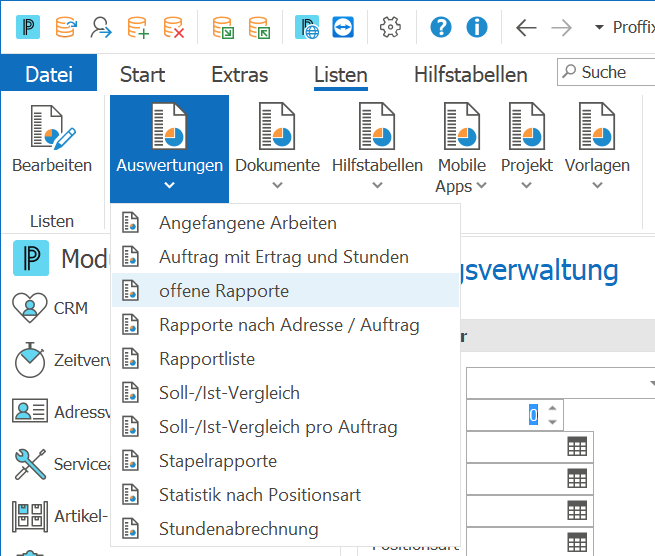Click the Adressverwaltung contact card icon
655x556 pixels.
coord(30,411)
